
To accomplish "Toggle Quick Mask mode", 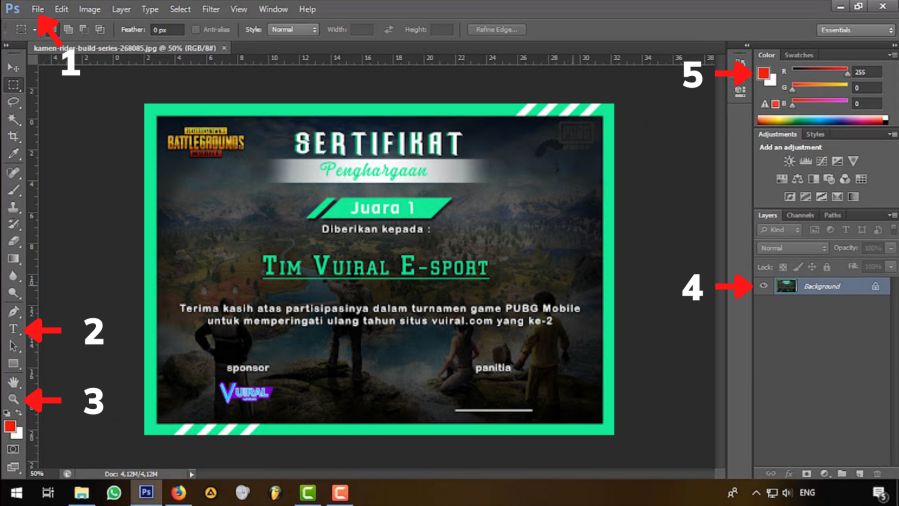I will 13,450.
